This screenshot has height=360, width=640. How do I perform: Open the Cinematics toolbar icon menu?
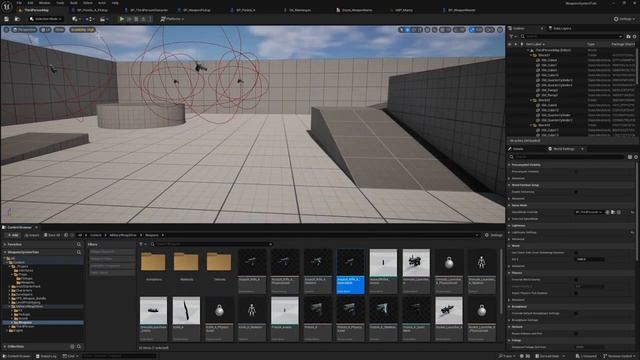(103, 19)
